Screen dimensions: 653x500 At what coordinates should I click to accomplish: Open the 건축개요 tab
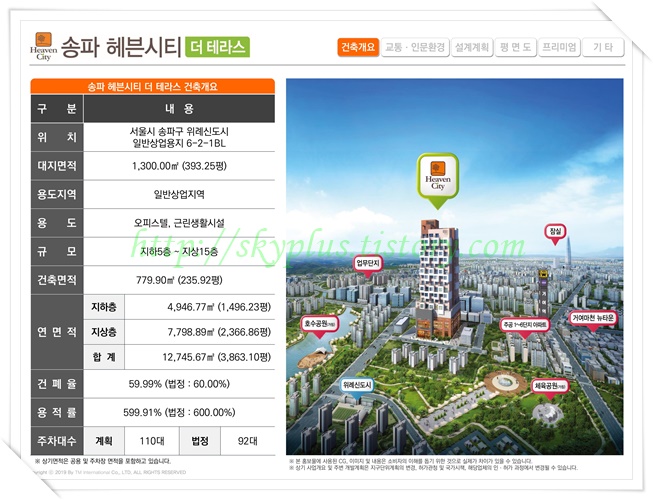(358, 47)
